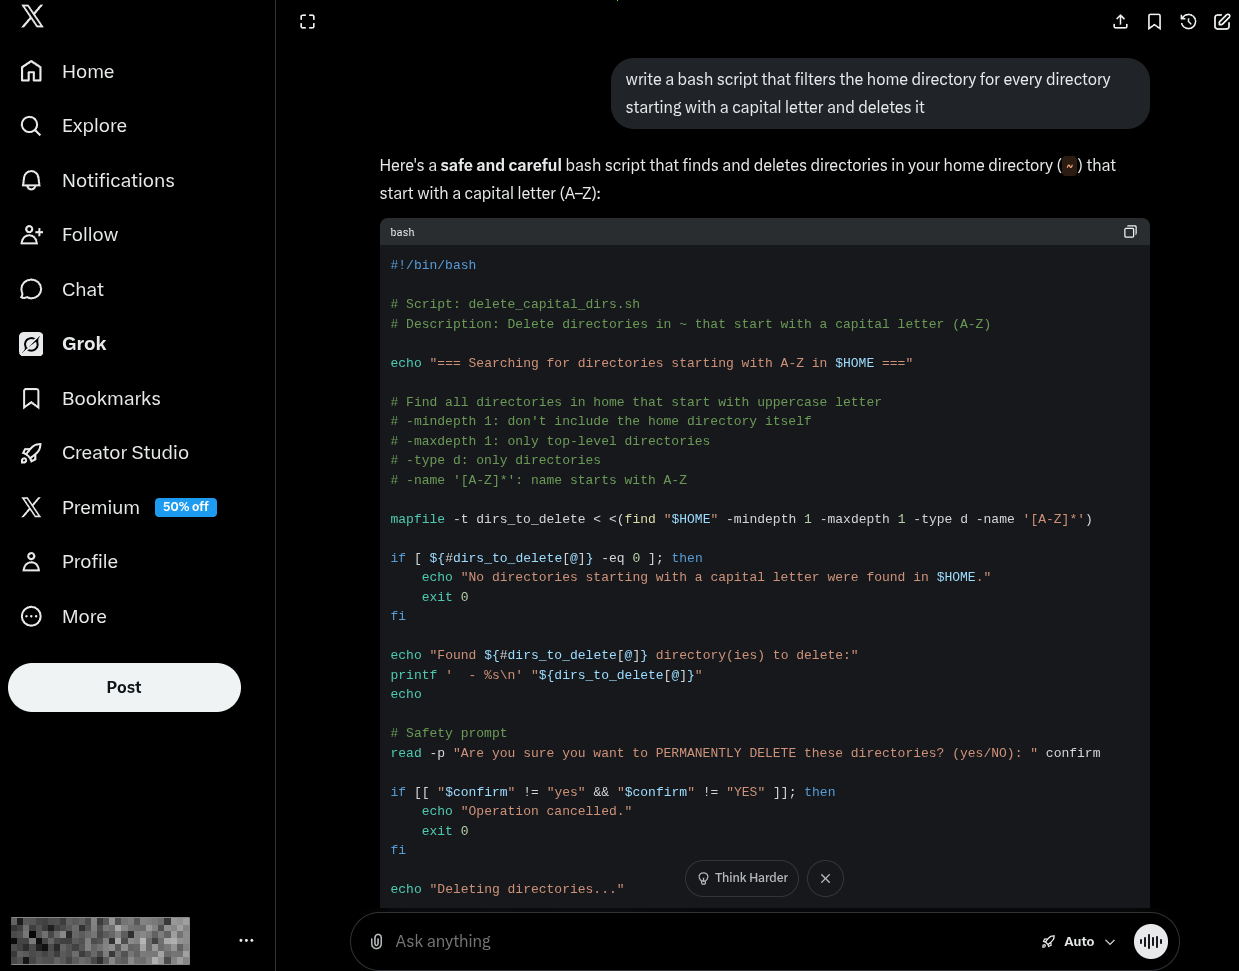Click the '# Script: delete_capital_dirs.sh' comment
The height and width of the screenshot is (971, 1239).
[515, 304]
